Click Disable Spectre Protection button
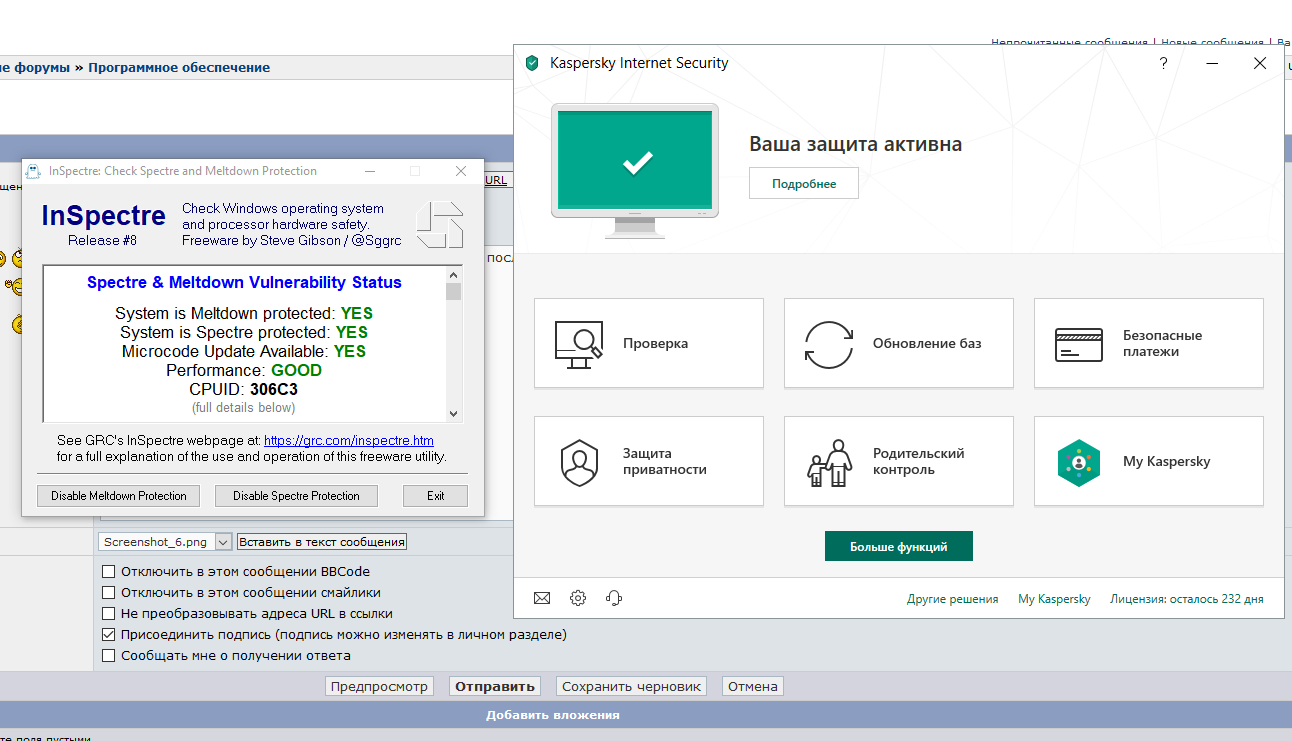 pos(296,496)
